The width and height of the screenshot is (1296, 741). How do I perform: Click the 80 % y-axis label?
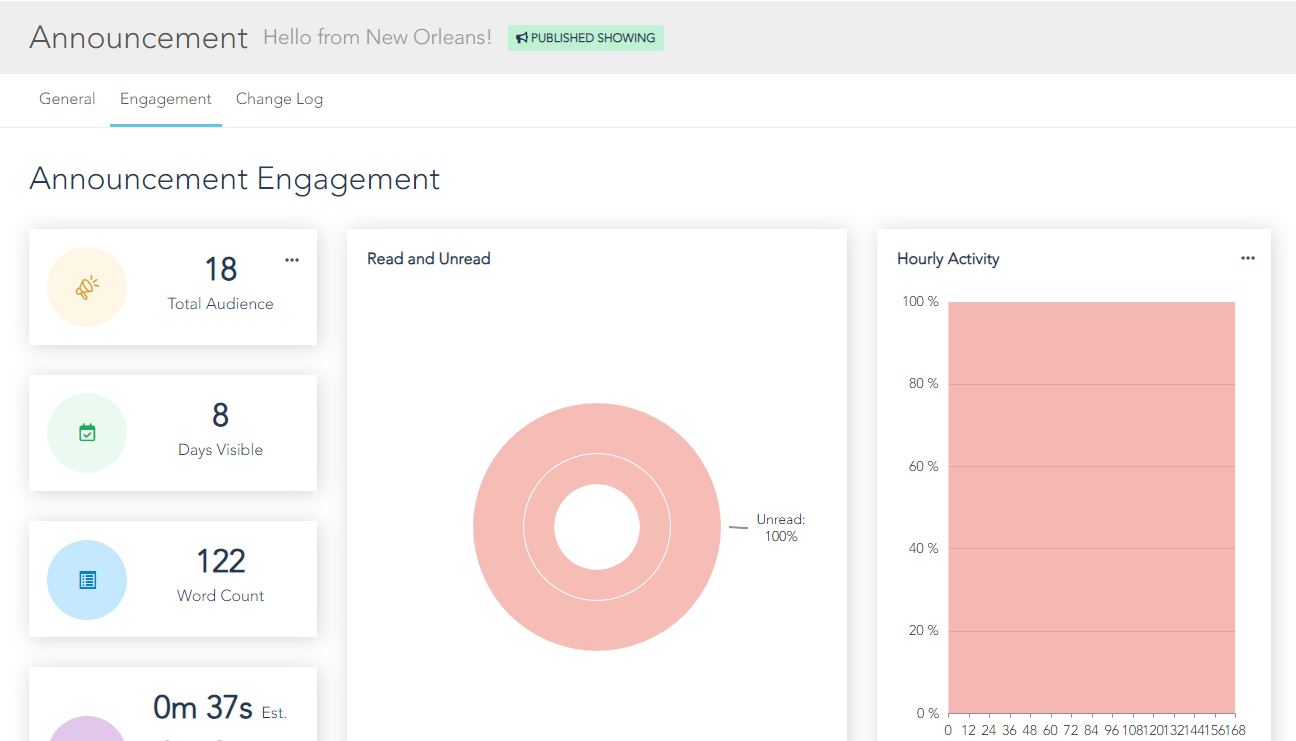pyautogui.click(x=923, y=384)
